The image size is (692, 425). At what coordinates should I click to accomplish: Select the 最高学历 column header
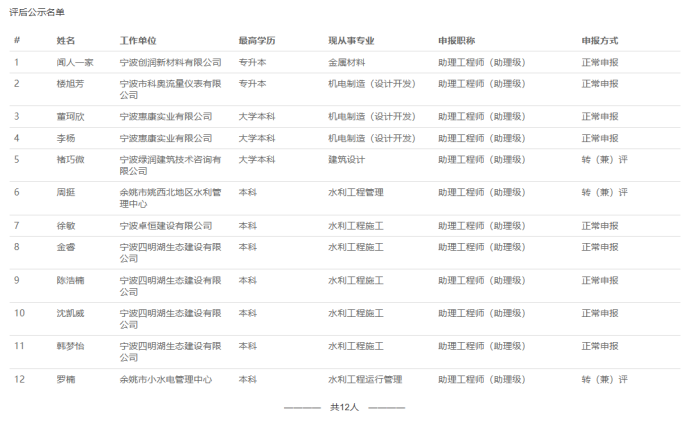(256, 41)
